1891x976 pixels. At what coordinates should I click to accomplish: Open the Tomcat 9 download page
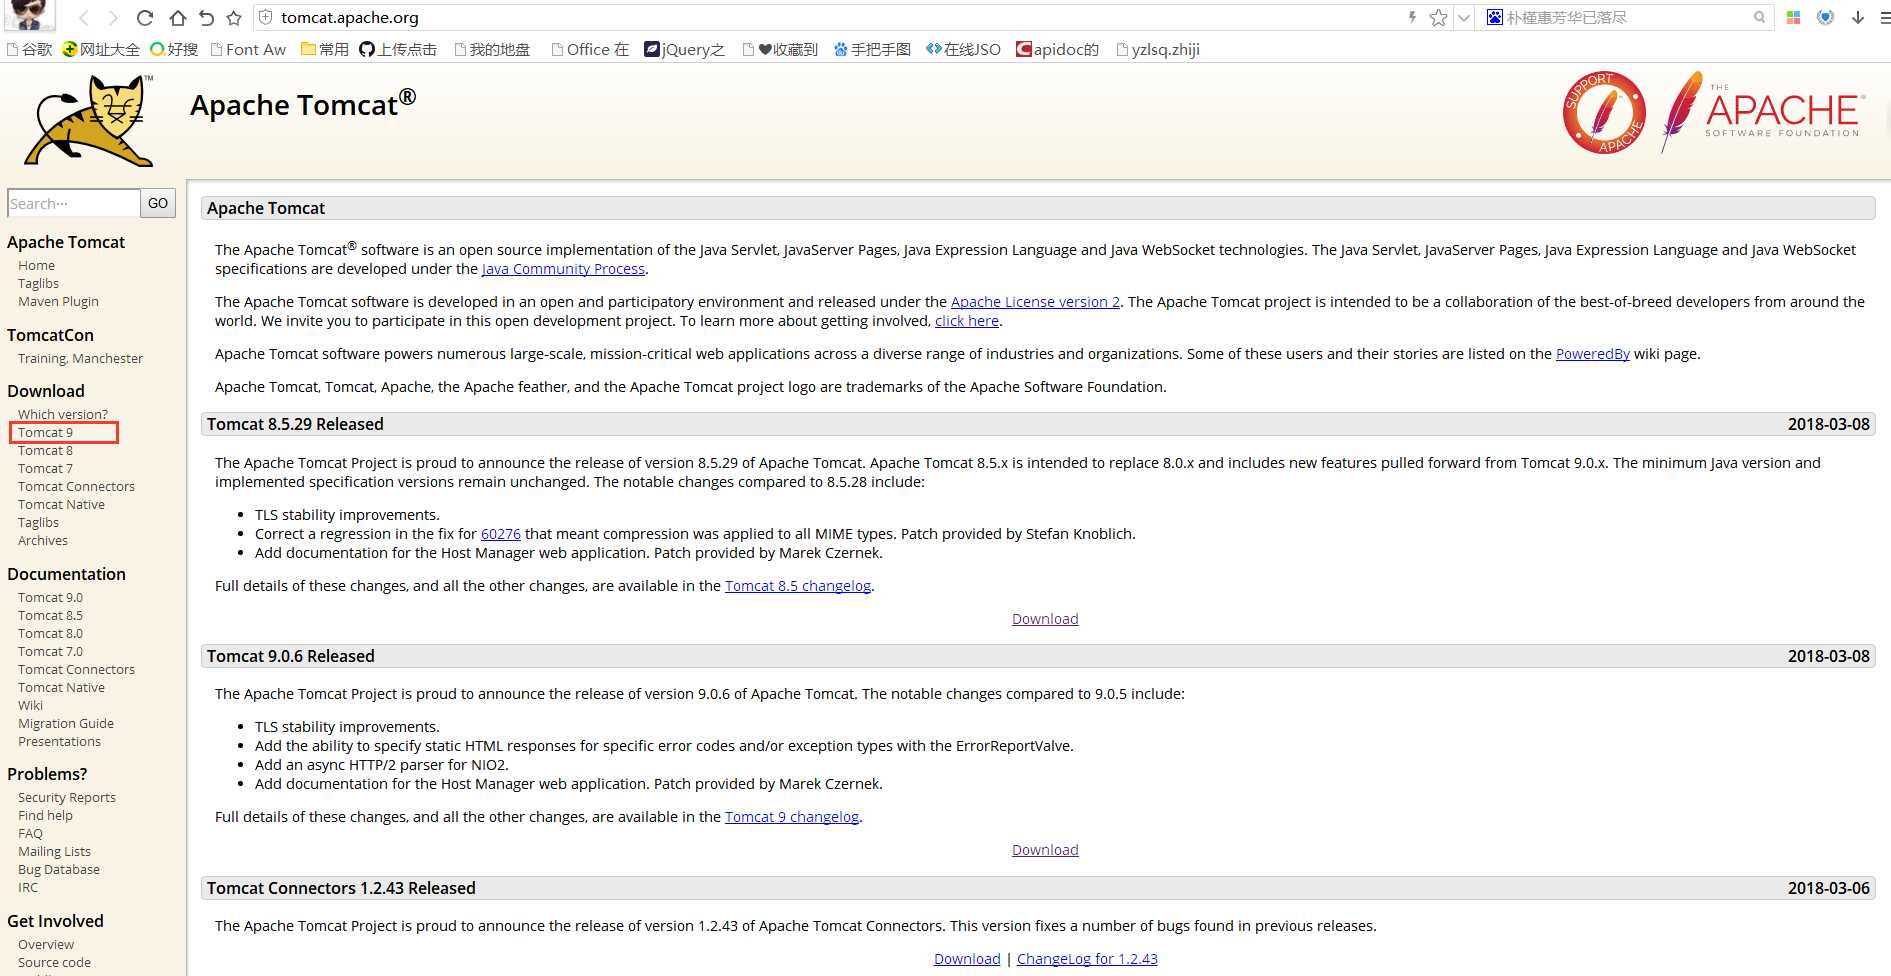[x=45, y=433]
